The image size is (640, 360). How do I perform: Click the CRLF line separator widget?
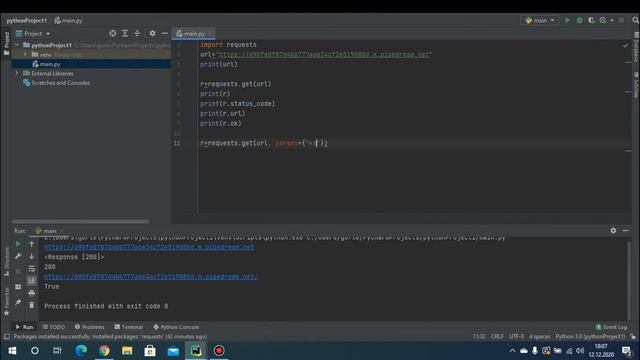point(497,337)
